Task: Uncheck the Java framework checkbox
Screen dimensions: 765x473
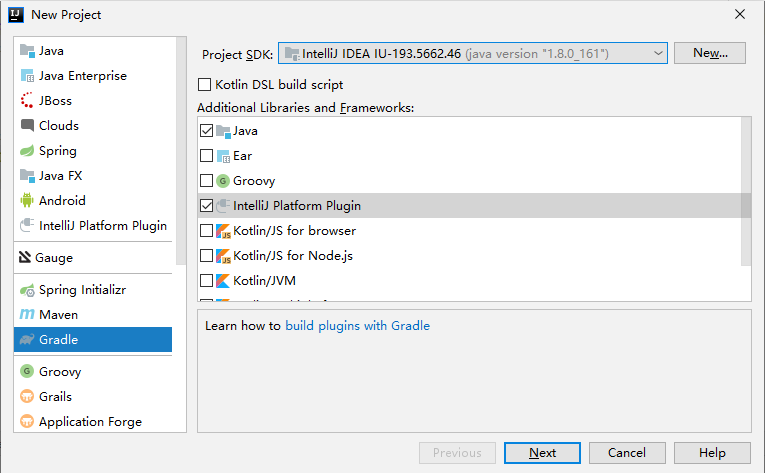Action: (x=206, y=131)
